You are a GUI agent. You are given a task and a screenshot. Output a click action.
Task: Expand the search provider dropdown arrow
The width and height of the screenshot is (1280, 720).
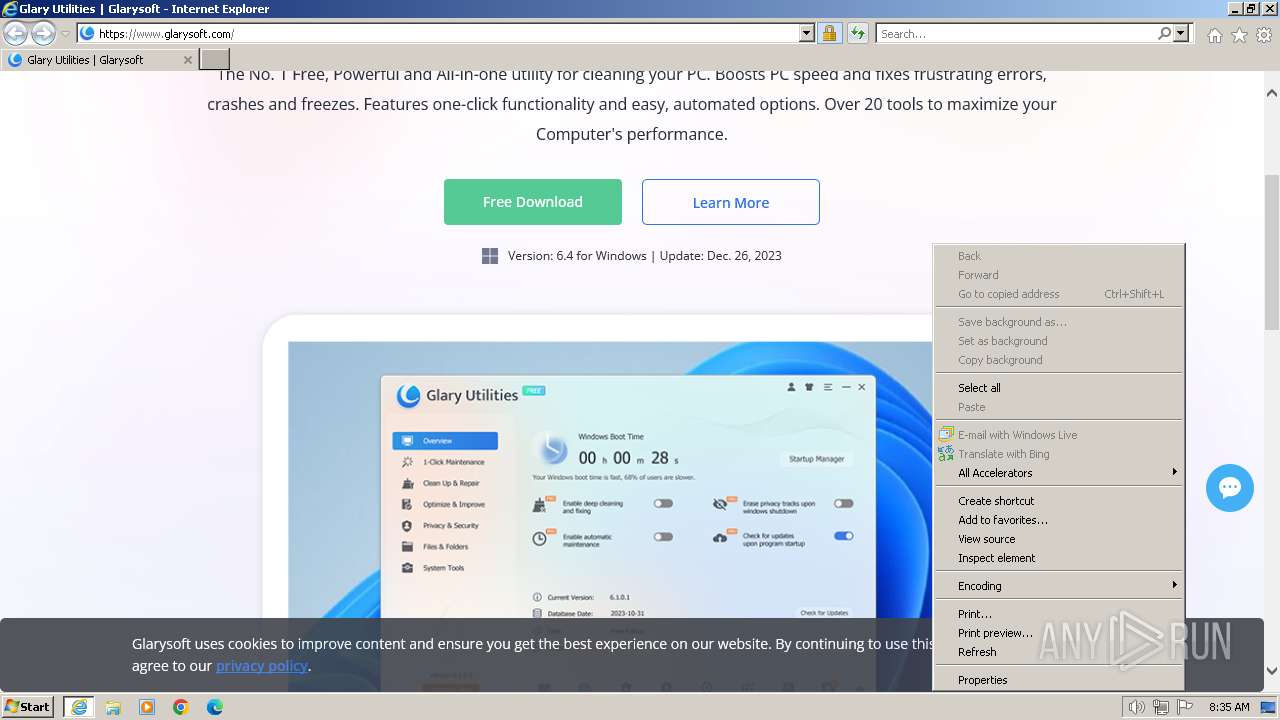tap(1181, 33)
